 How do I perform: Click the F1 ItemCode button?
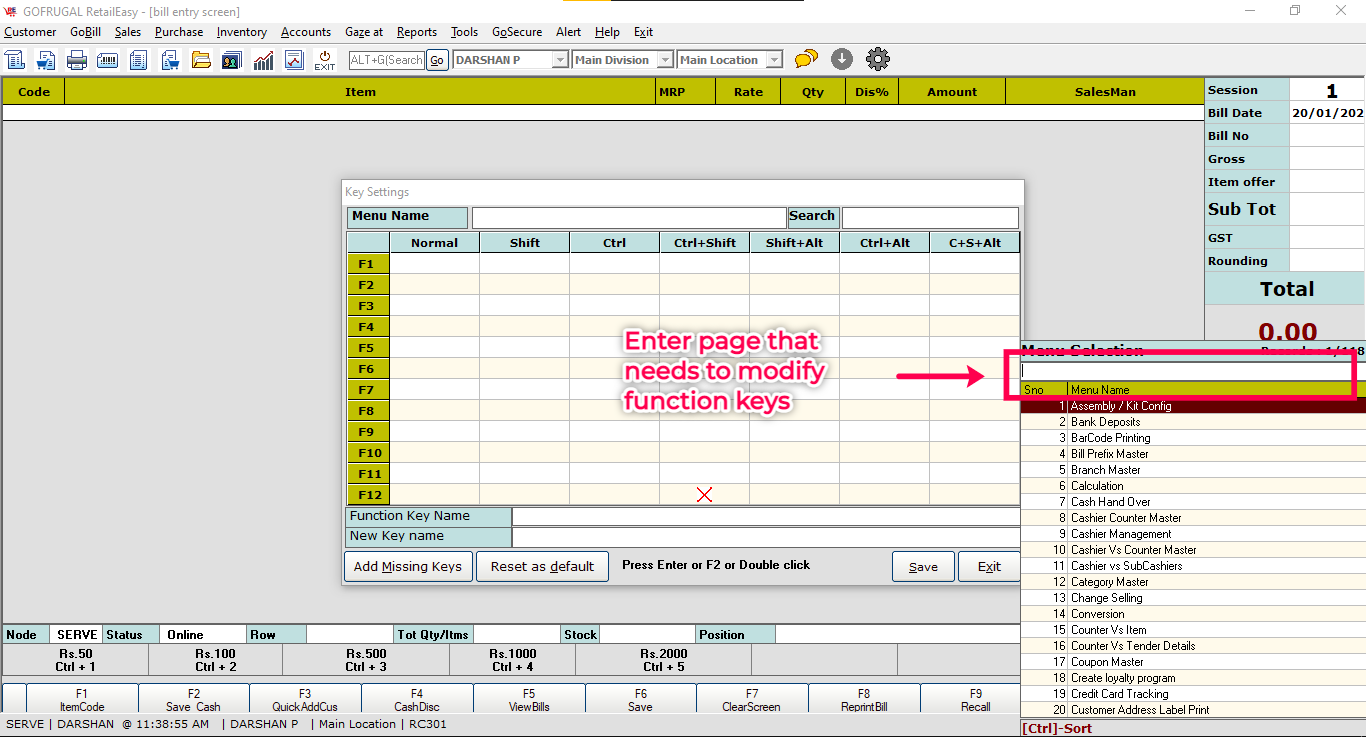pos(82,700)
